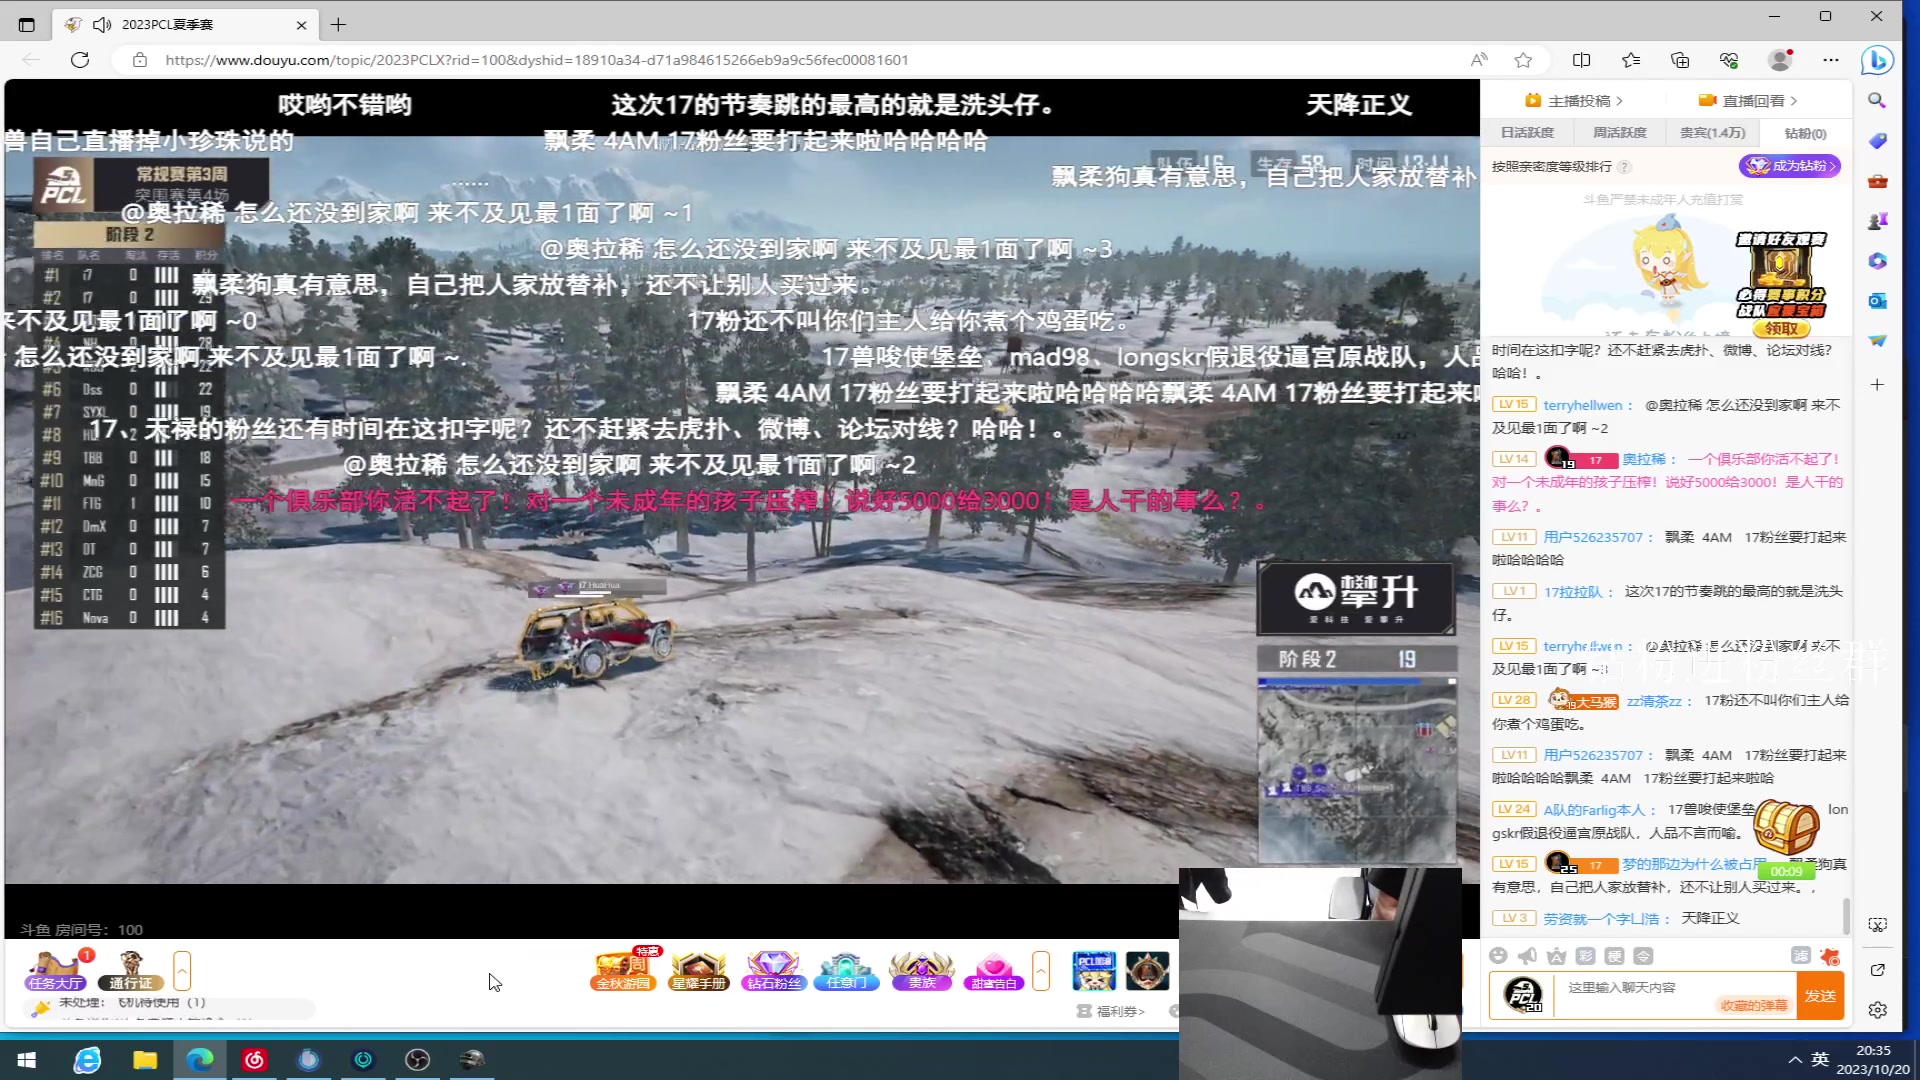Viewport: 1920px width, 1080px height.
Task: Open the 梗 meme phrases button
Action: pyautogui.click(x=1614, y=956)
